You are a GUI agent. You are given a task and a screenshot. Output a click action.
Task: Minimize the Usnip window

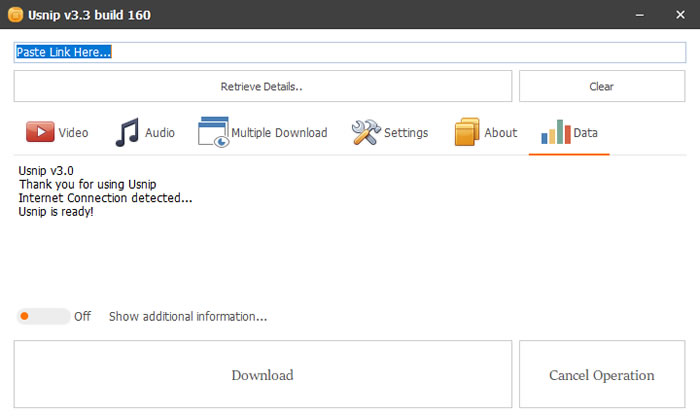click(x=640, y=15)
